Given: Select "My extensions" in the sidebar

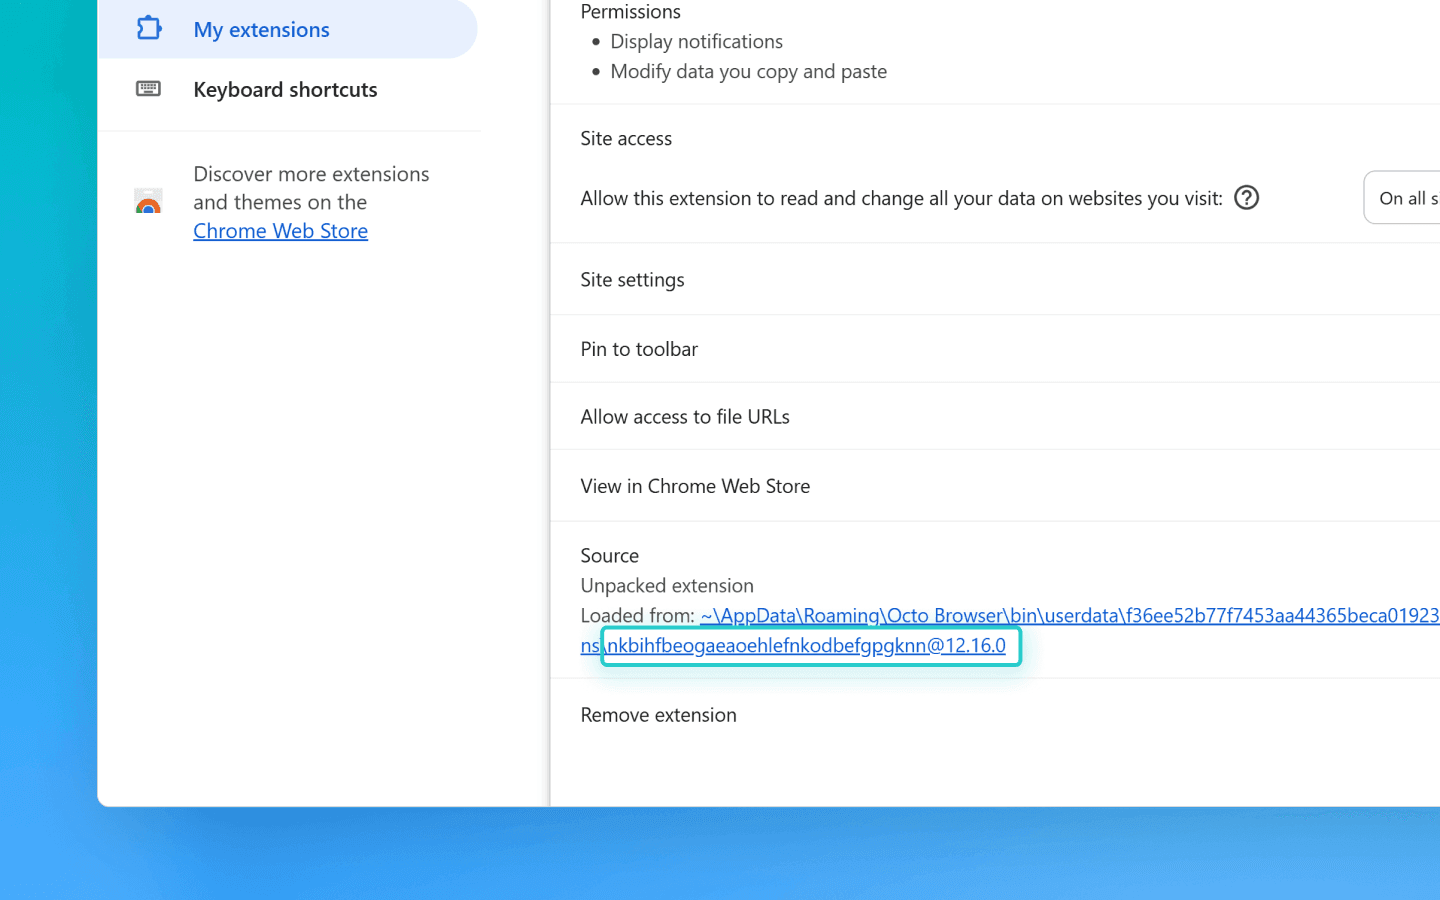Looking at the screenshot, I should 261,30.
